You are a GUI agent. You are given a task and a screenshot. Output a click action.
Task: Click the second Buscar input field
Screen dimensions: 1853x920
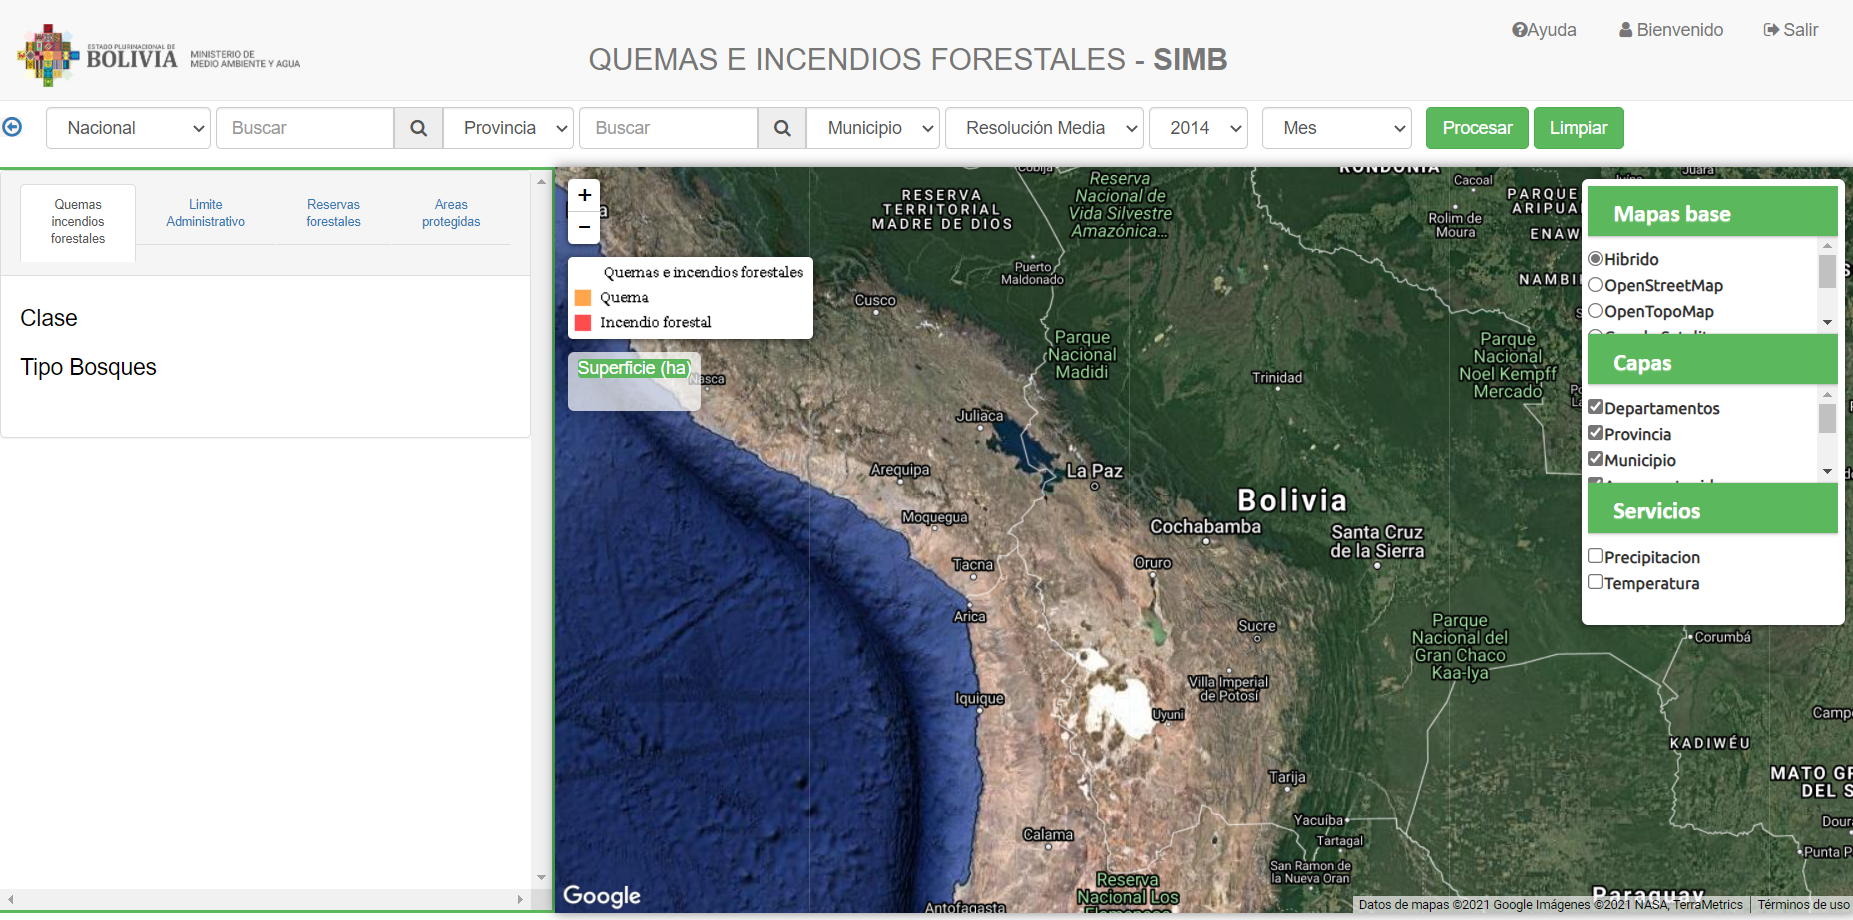coord(668,128)
